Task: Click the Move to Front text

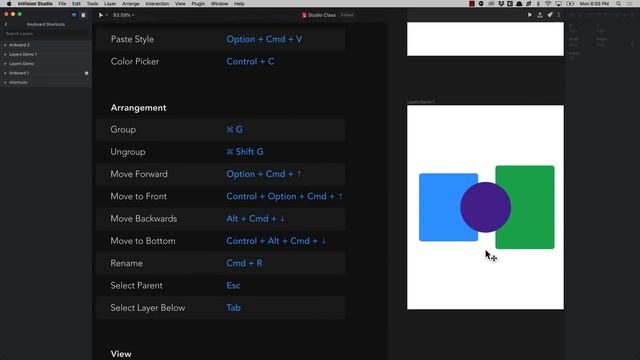Action: click(138, 196)
